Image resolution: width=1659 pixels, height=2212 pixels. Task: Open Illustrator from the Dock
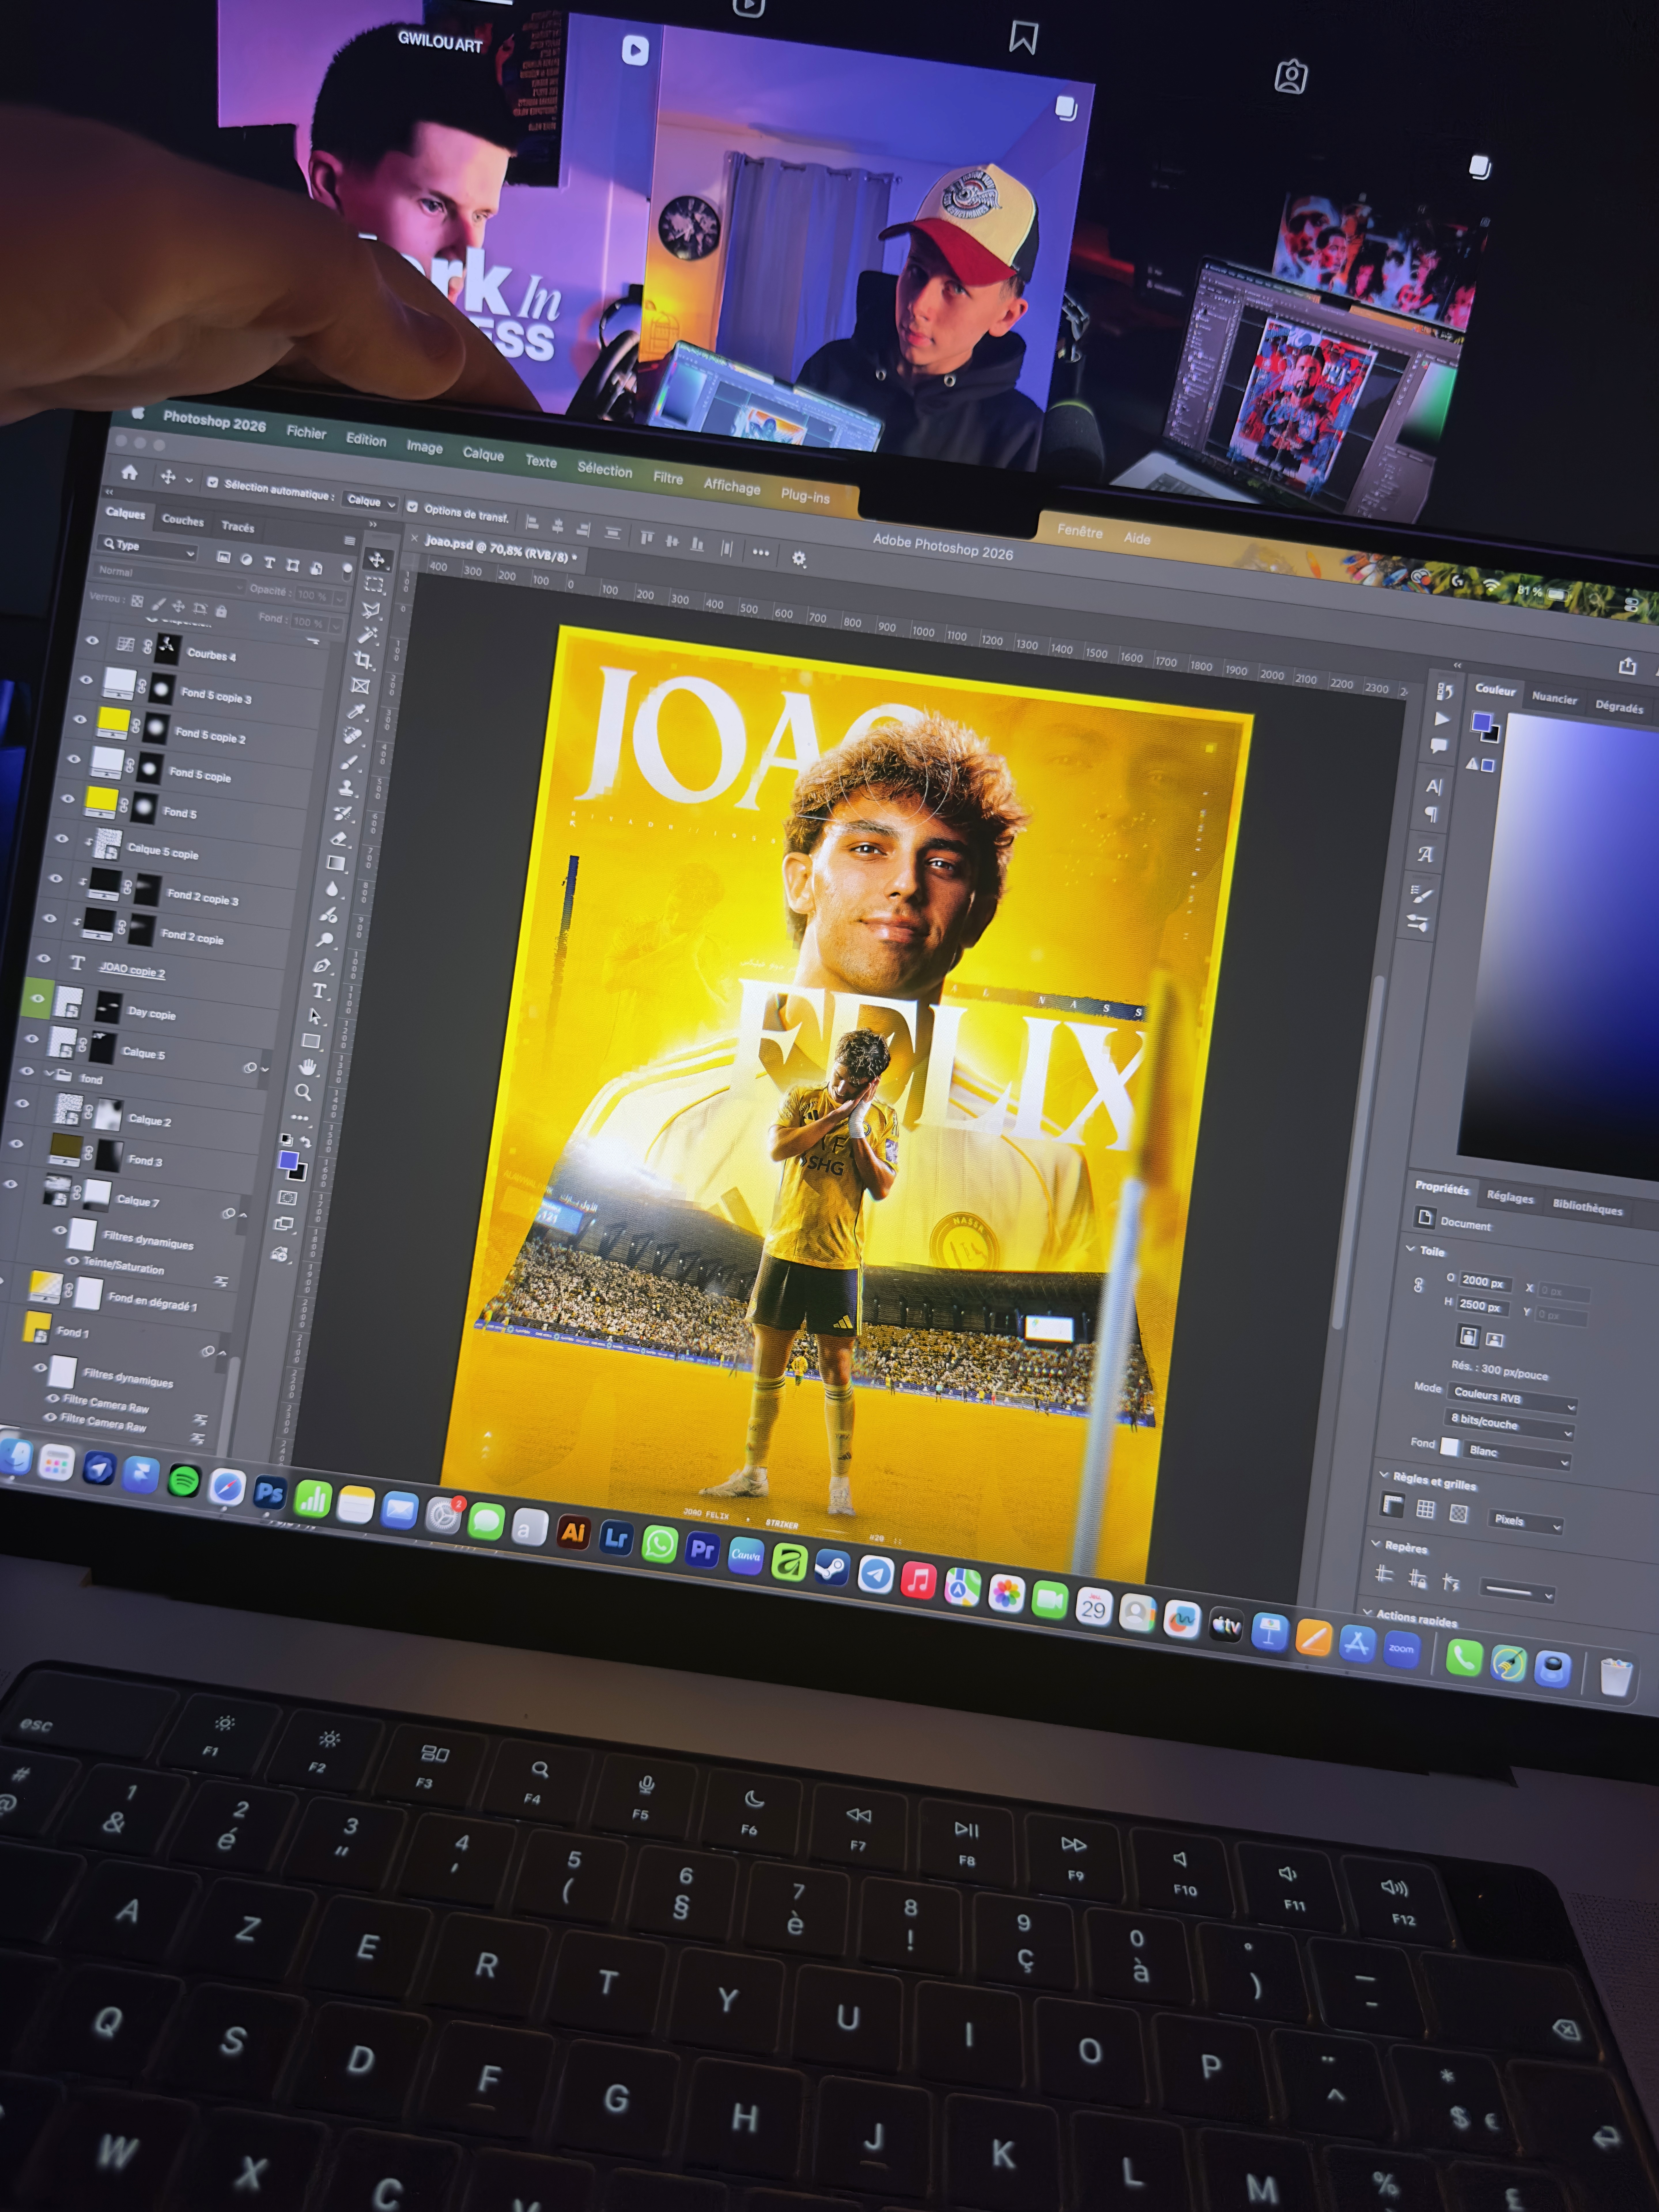(x=573, y=1532)
